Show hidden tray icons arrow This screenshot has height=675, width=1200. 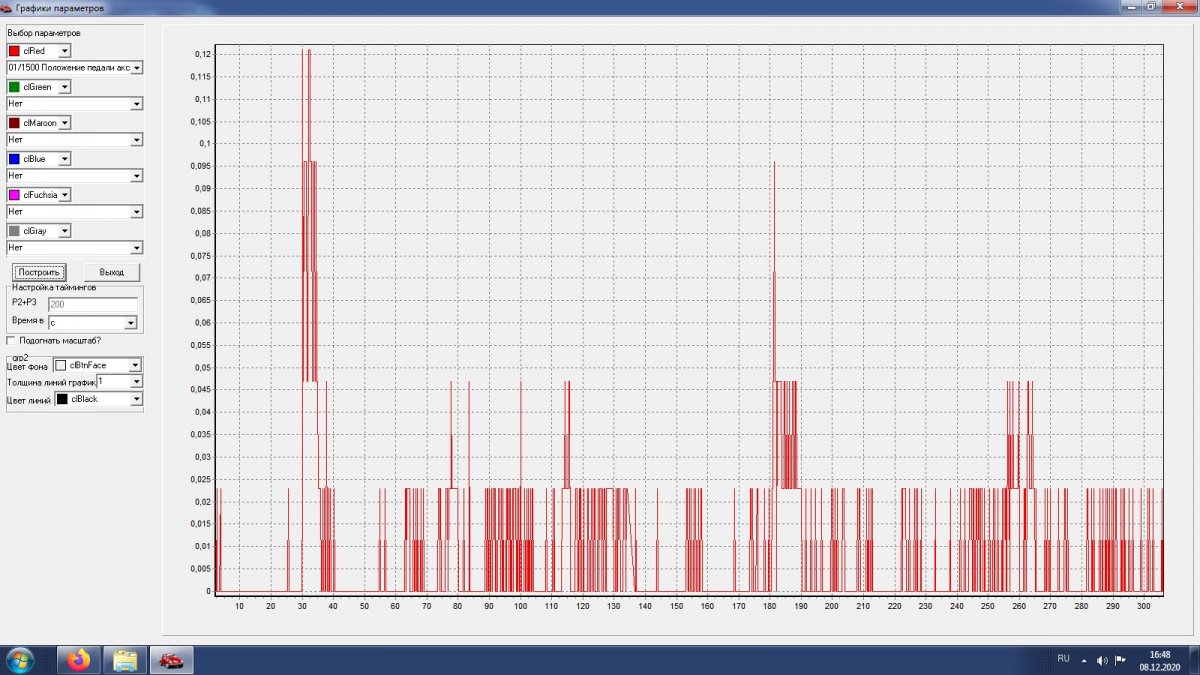click(1083, 660)
